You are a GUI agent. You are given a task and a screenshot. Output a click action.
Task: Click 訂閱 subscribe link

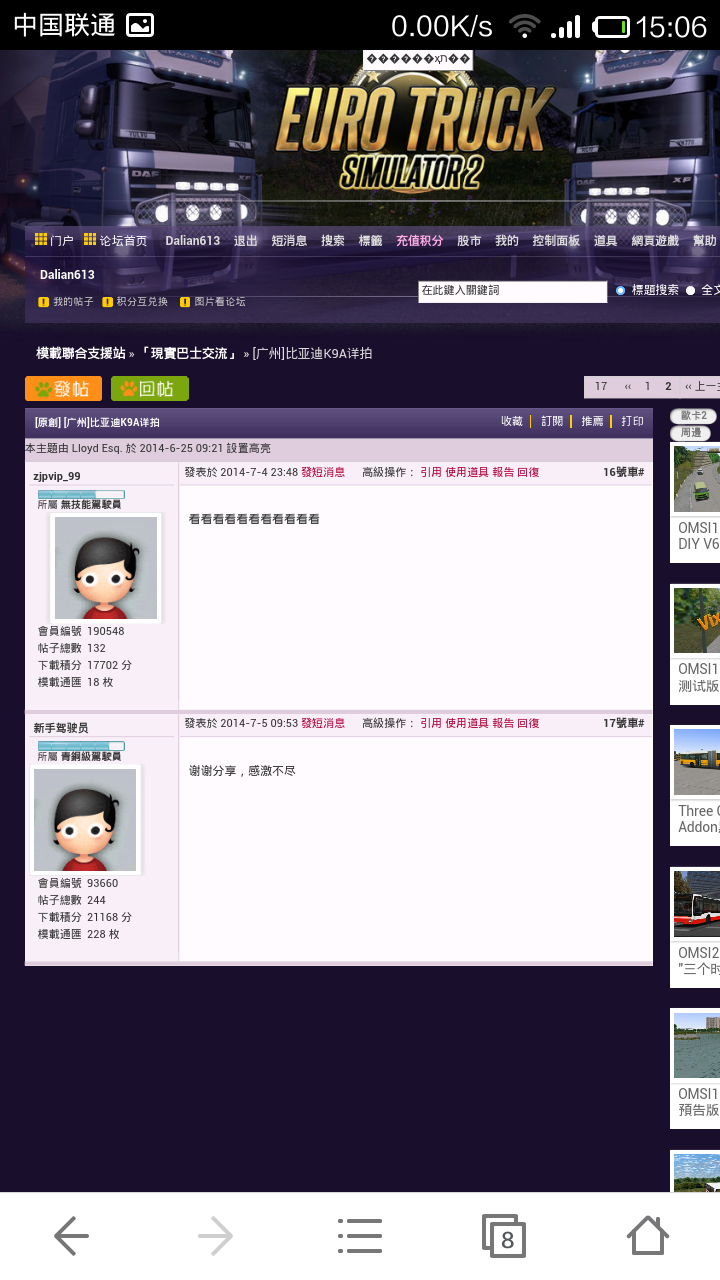click(552, 421)
